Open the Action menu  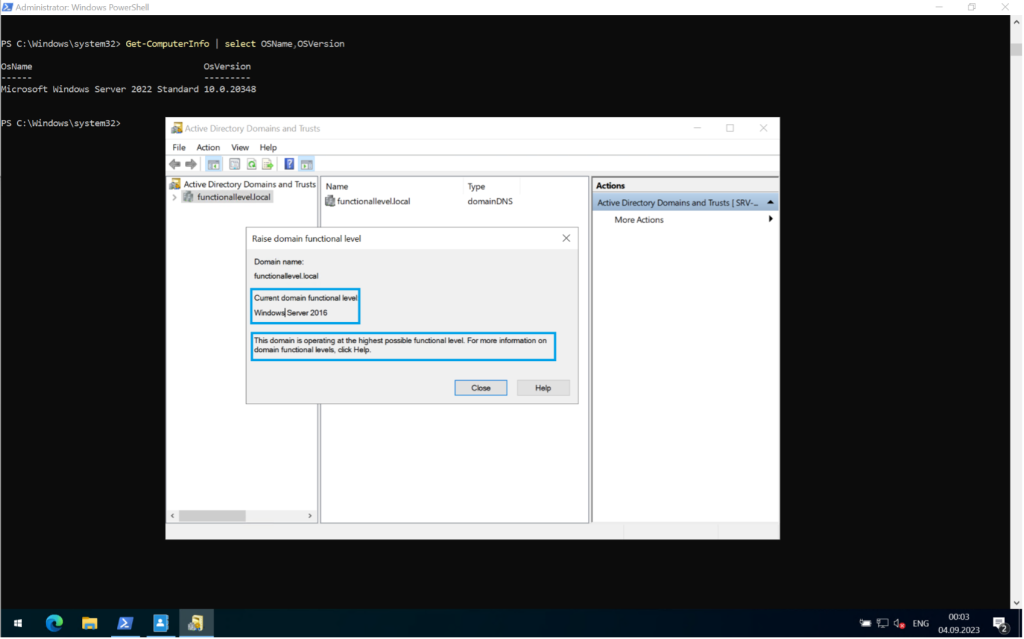(208, 147)
